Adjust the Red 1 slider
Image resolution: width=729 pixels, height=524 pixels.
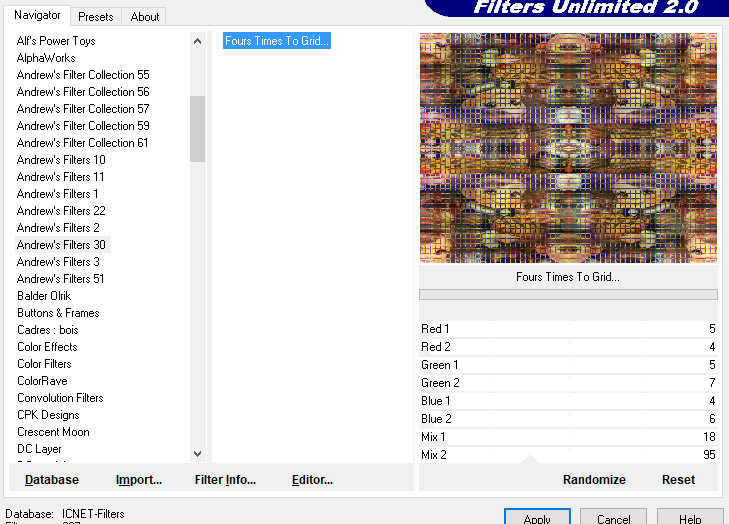pos(568,329)
